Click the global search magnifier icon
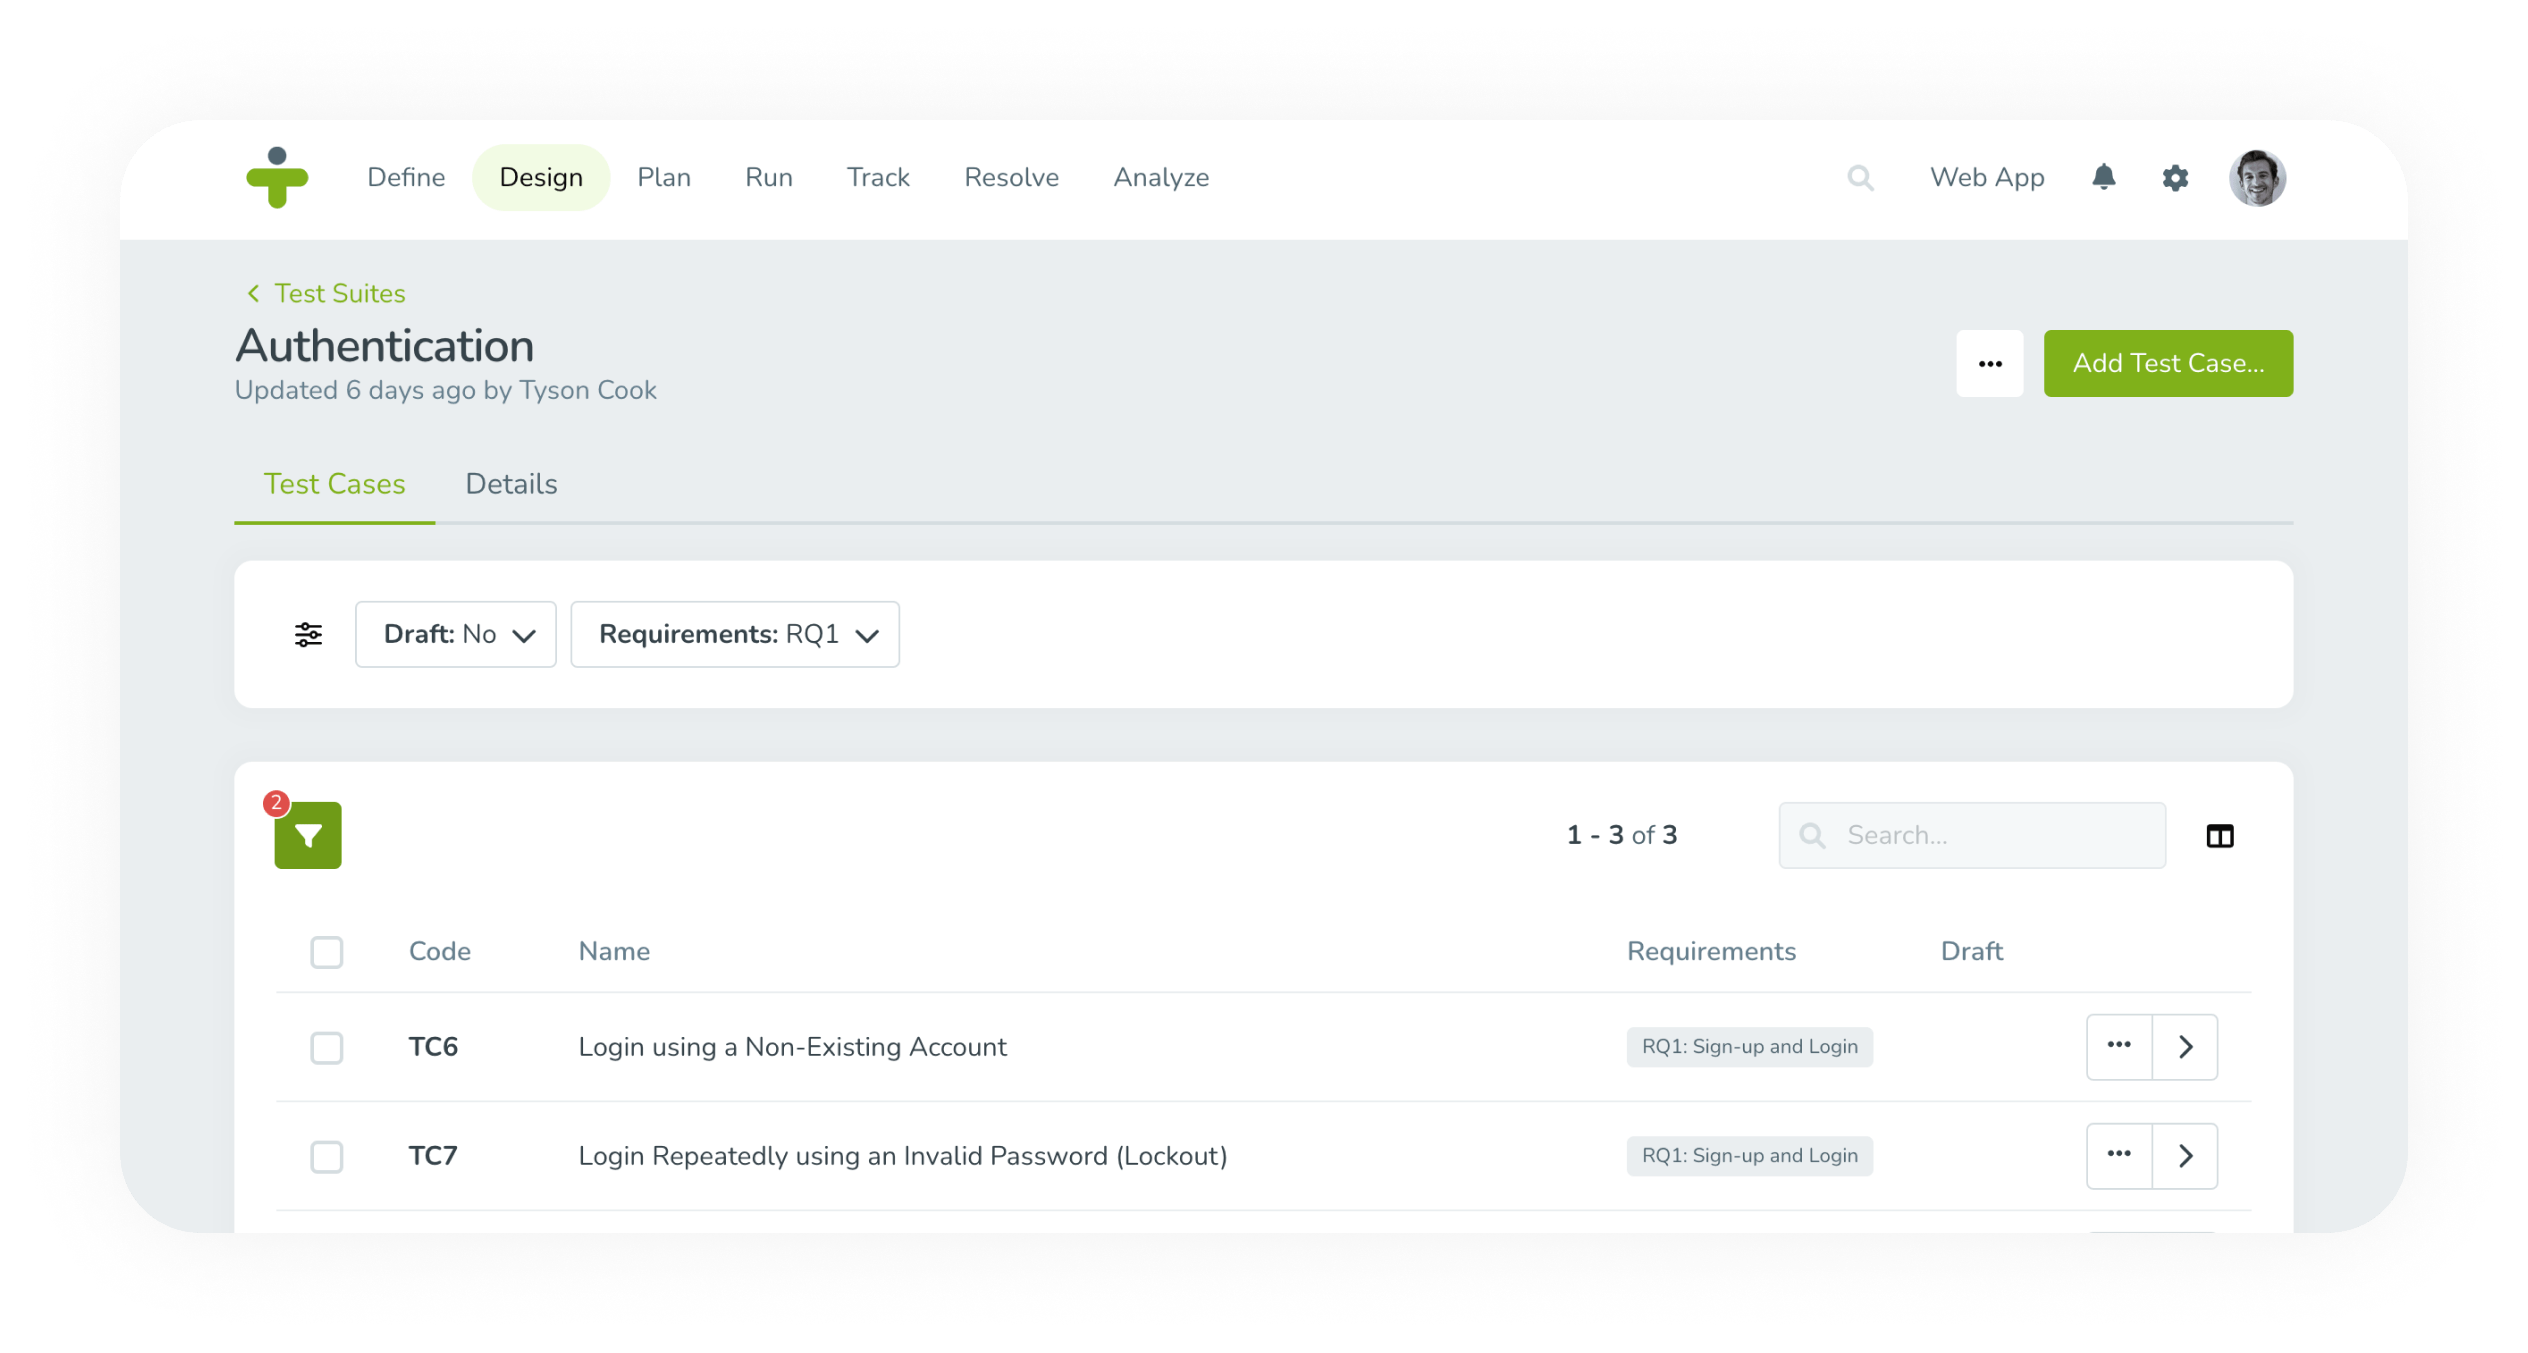 tap(1861, 177)
